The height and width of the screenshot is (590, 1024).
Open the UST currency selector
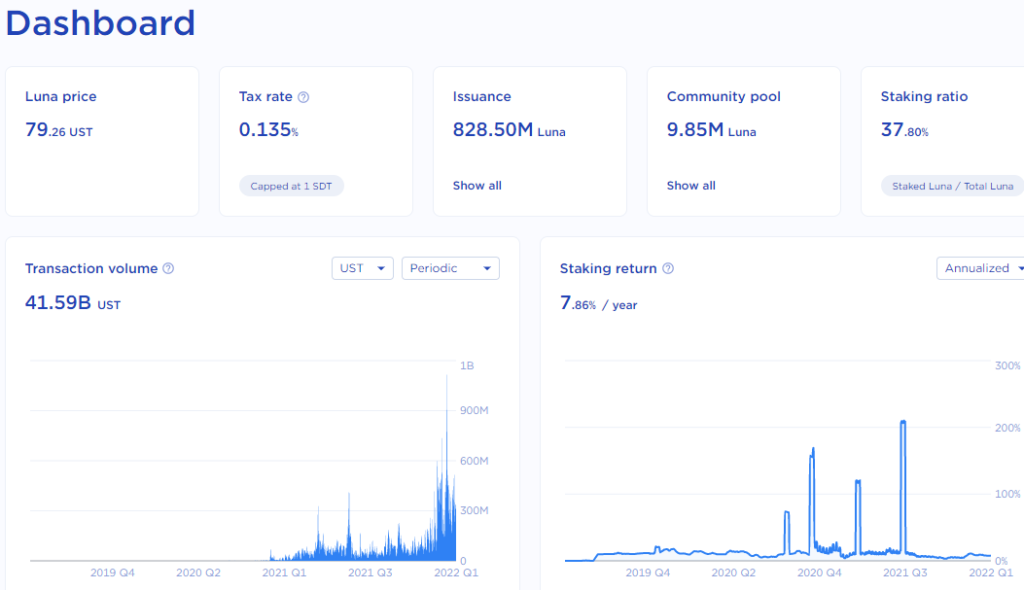[362, 268]
